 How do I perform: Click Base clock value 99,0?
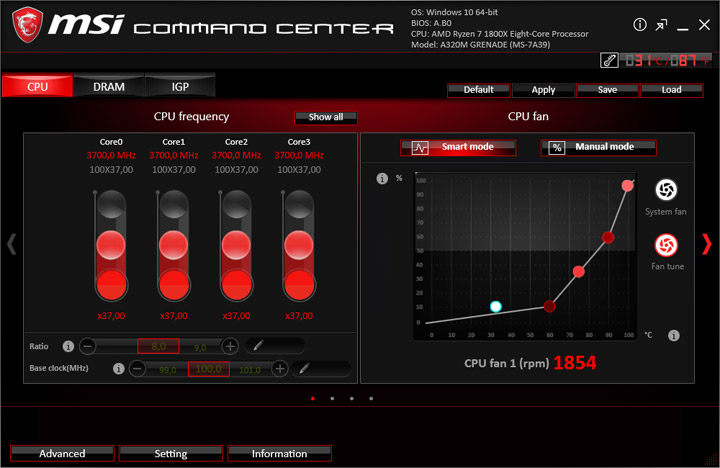(167, 370)
